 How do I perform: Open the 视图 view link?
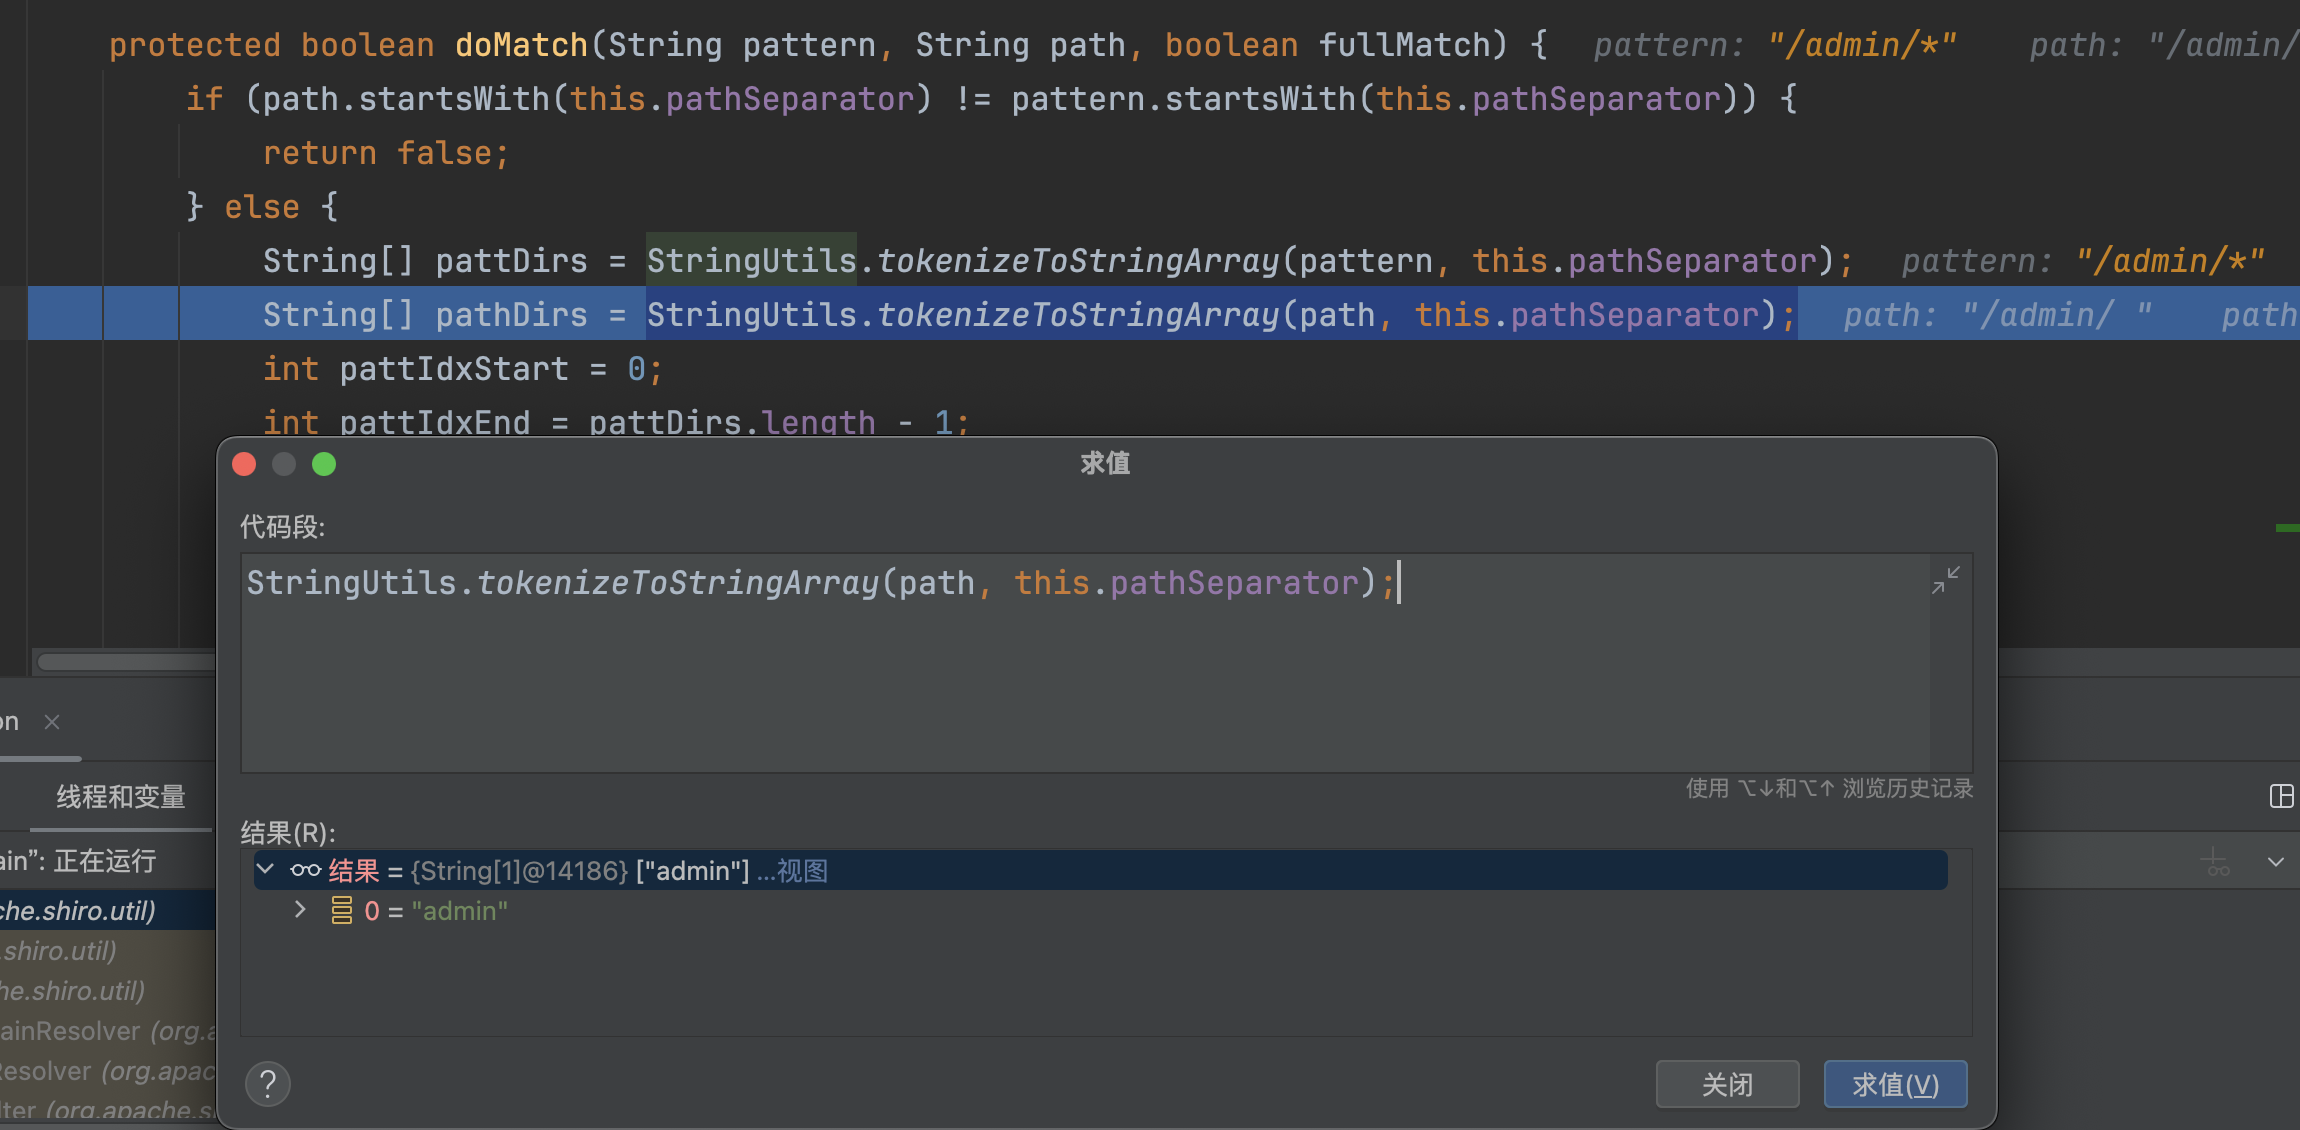(x=801, y=871)
